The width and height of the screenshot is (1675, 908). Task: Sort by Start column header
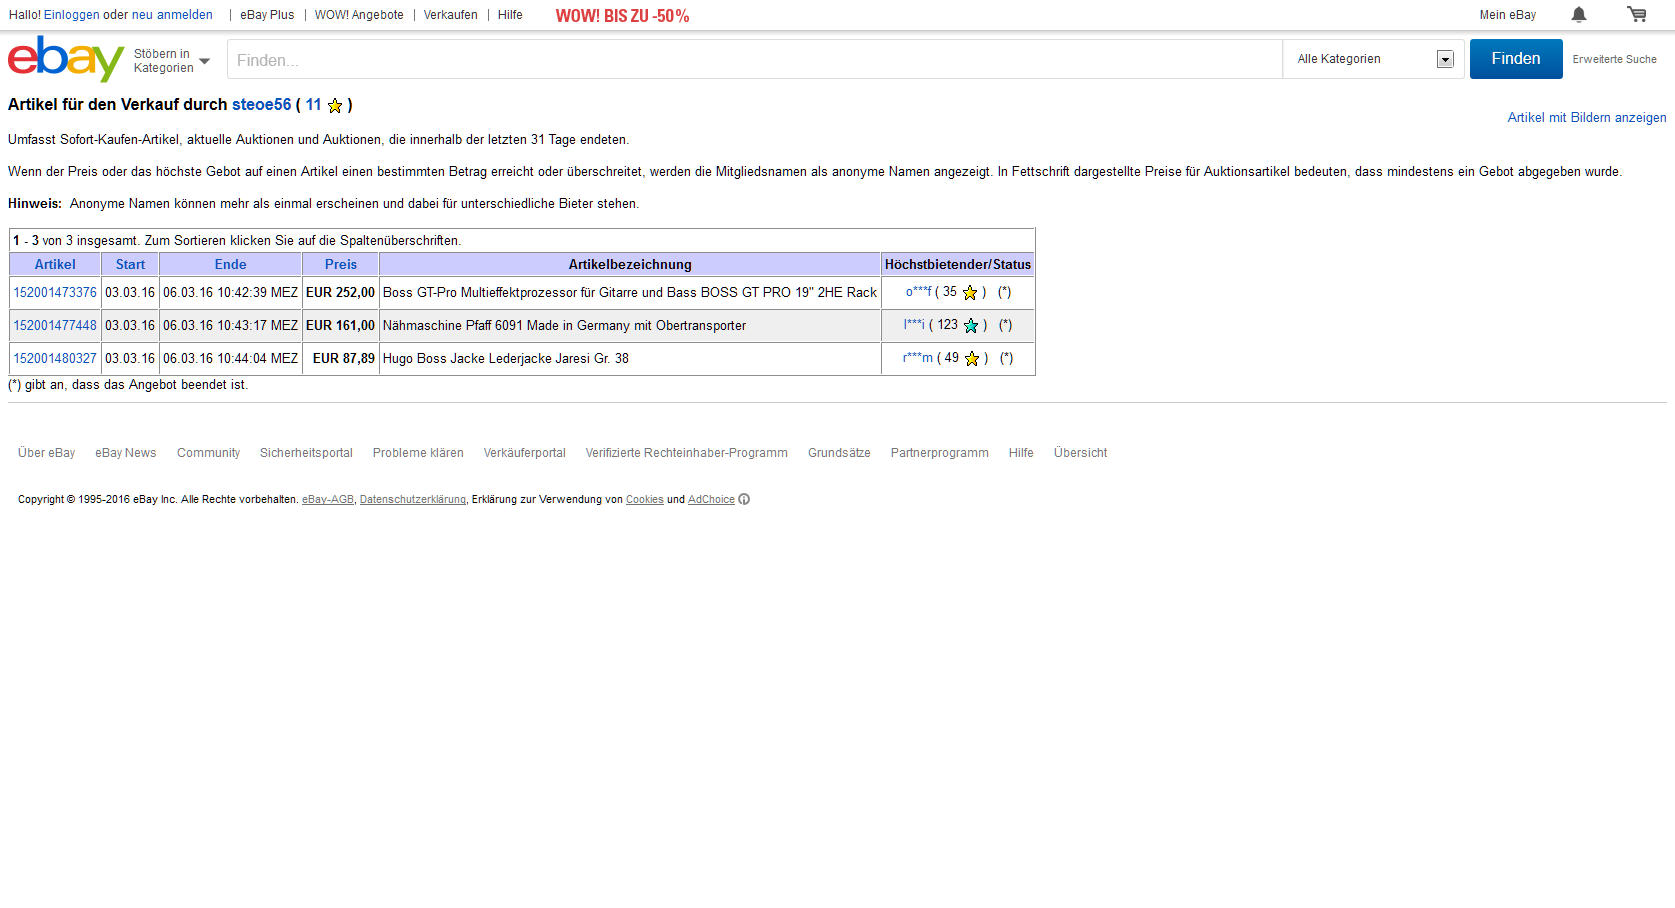[130, 264]
